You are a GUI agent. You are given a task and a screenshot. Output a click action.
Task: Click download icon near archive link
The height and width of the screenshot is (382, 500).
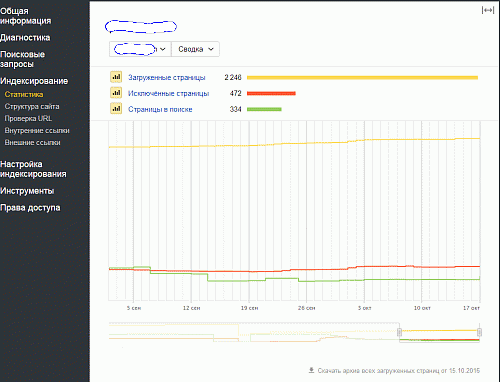pos(311,370)
